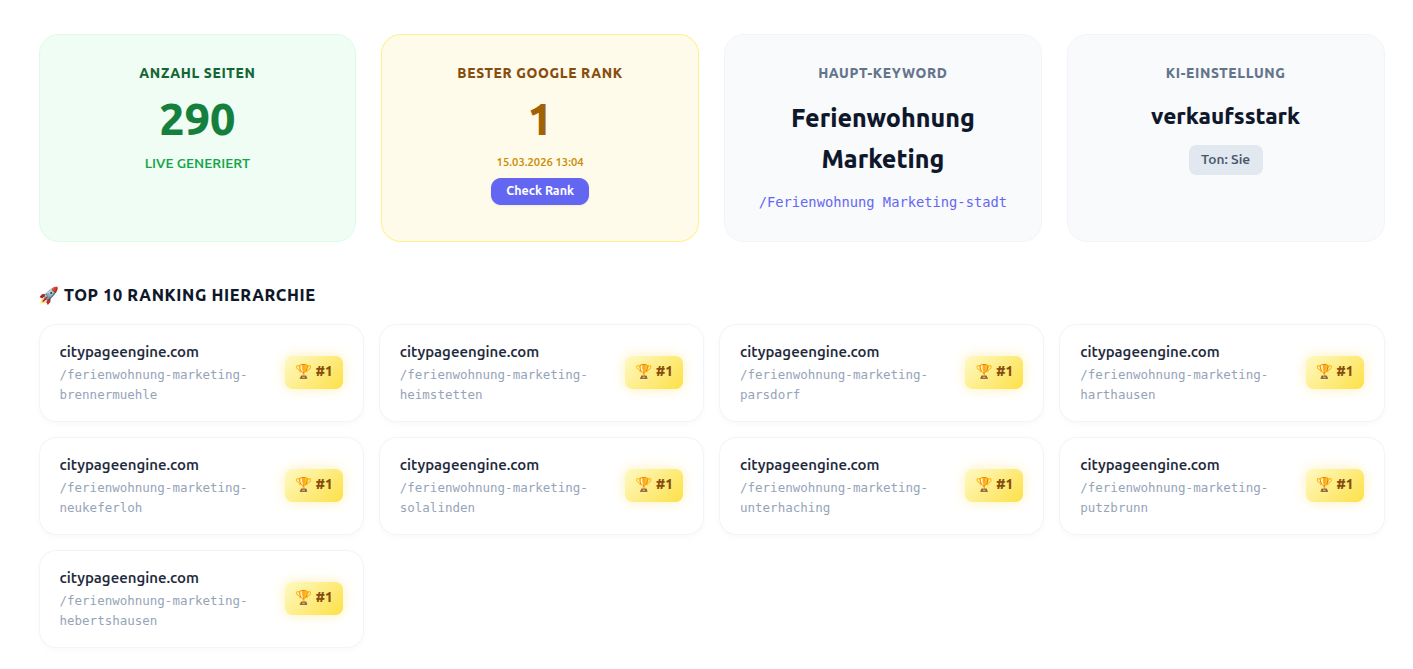Screen dimensions: 1413x669
Task: Click the trophy #1 badge for solalinden
Action: point(654,485)
